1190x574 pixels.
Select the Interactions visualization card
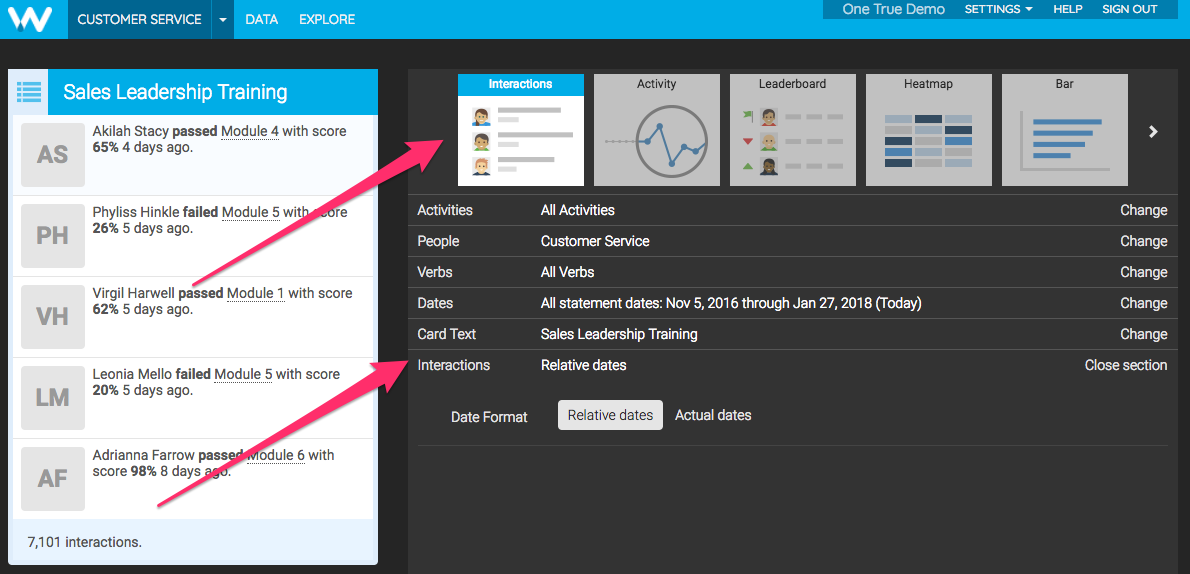[x=520, y=130]
